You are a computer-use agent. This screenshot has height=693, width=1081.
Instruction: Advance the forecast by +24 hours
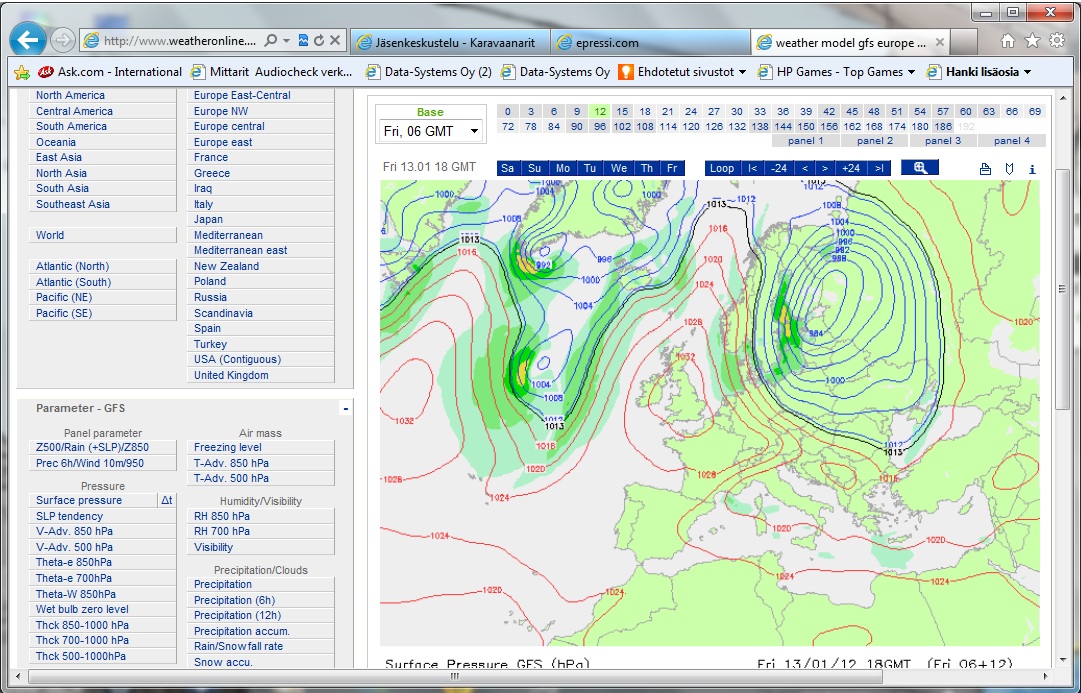[x=851, y=168]
